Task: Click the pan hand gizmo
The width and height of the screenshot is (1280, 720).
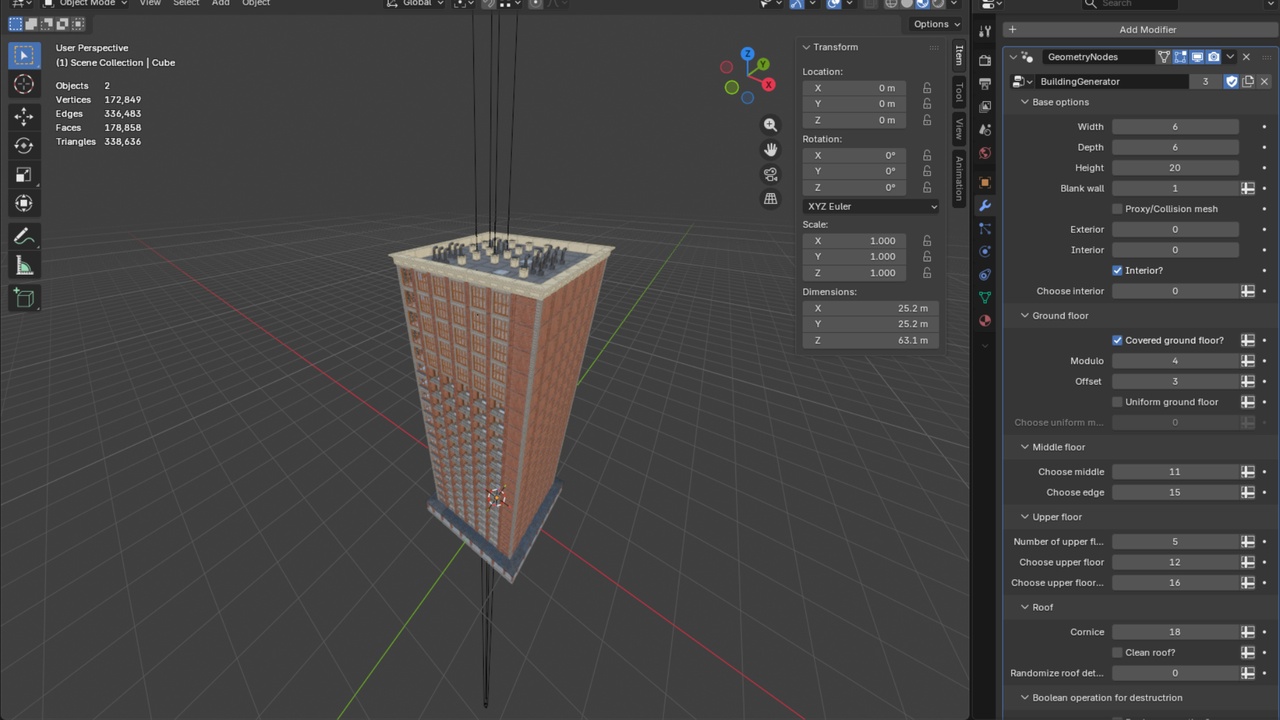Action: (x=770, y=149)
